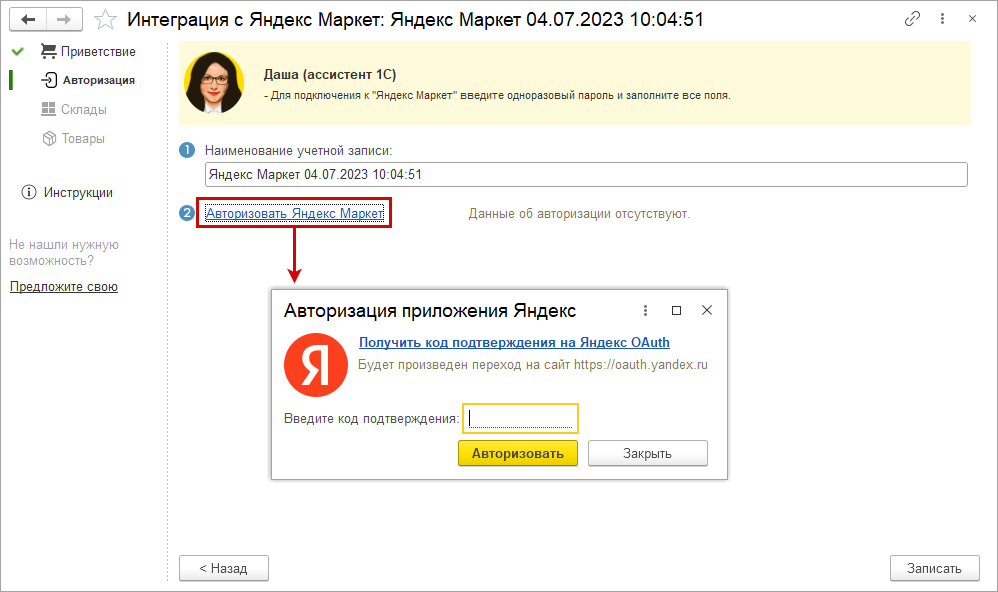Open the Товары step
This screenshot has height=592, width=998.
(83, 139)
